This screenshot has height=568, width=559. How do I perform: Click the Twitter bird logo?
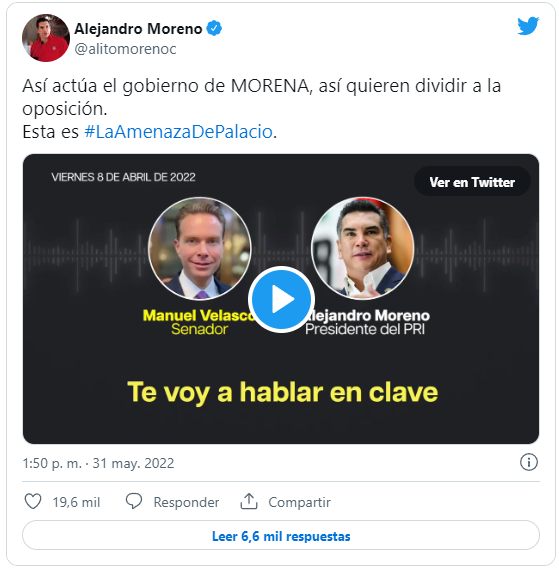tap(528, 26)
